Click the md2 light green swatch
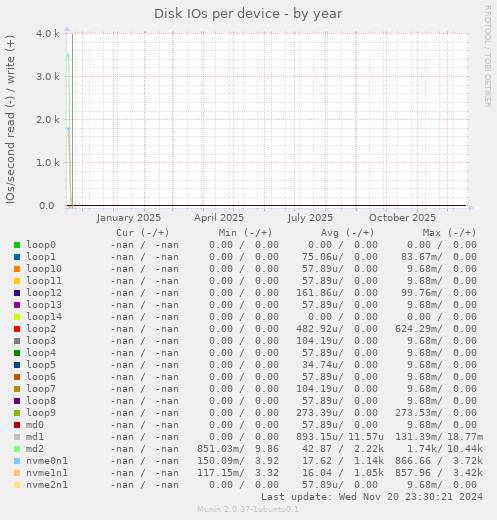The width and height of the screenshot is (497, 520). tap(17, 449)
